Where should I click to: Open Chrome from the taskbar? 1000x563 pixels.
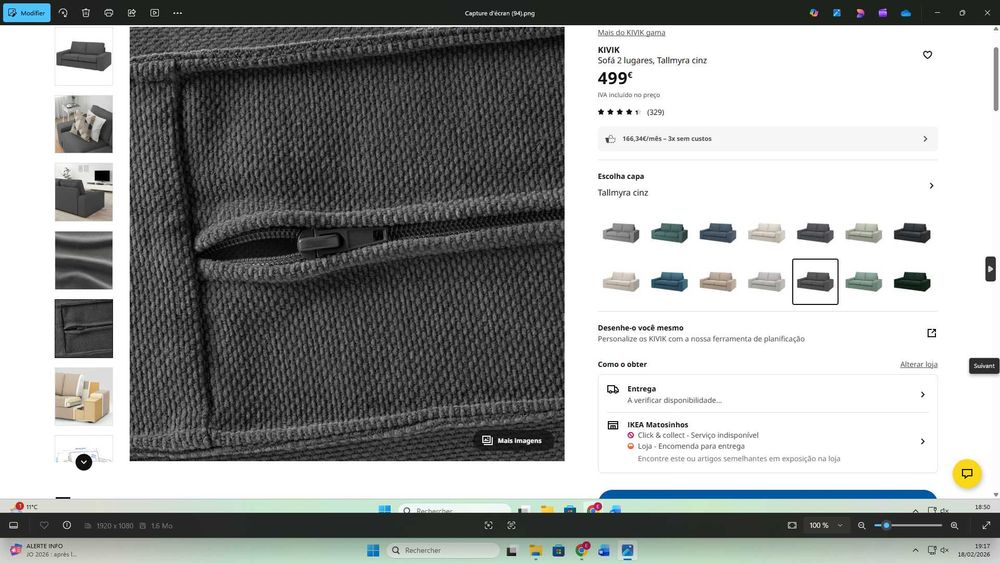click(x=582, y=550)
